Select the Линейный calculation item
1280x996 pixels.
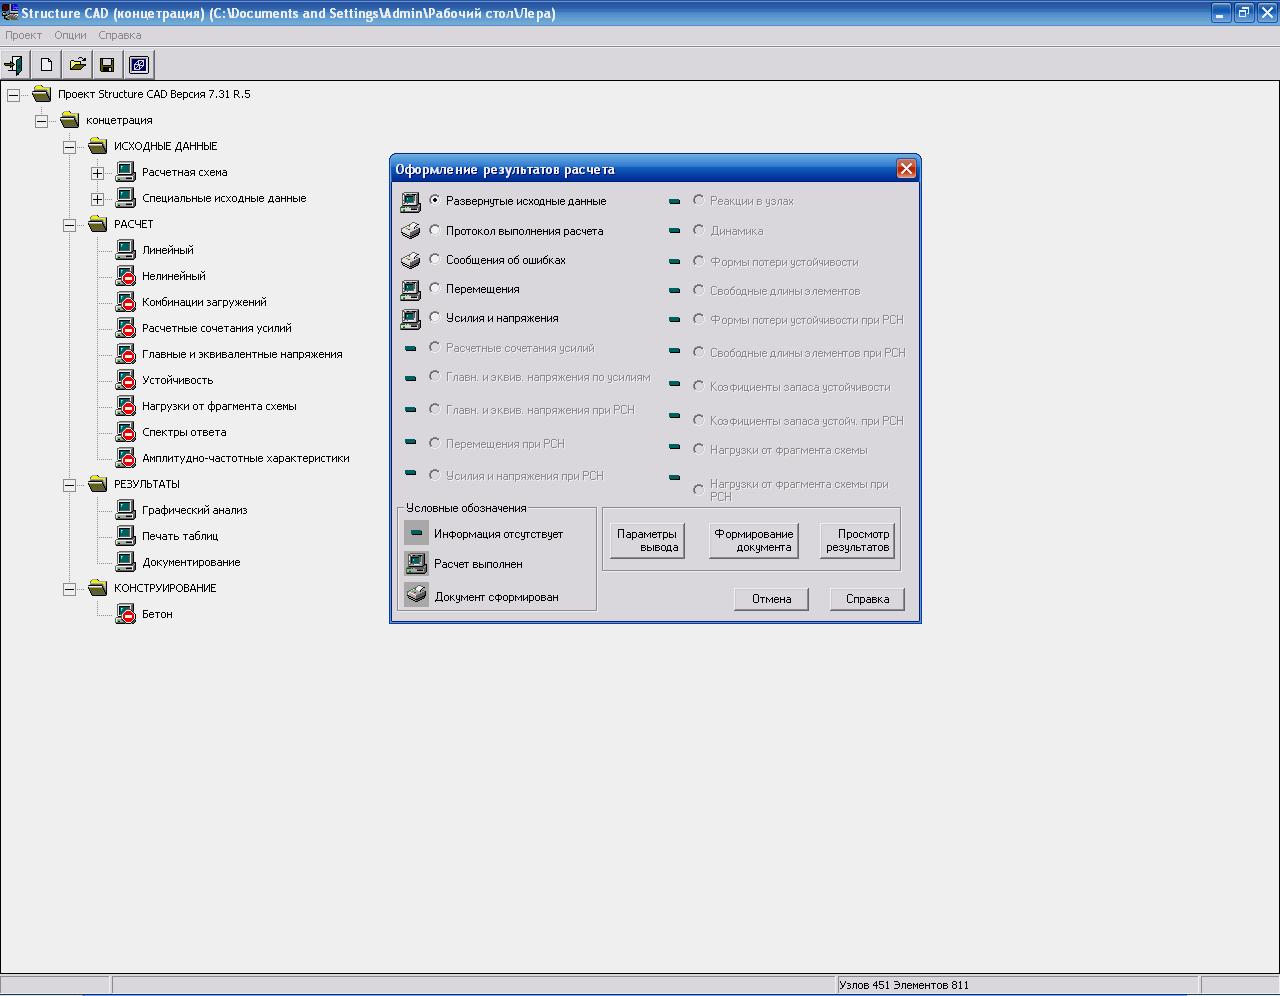click(x=168, y=250)
